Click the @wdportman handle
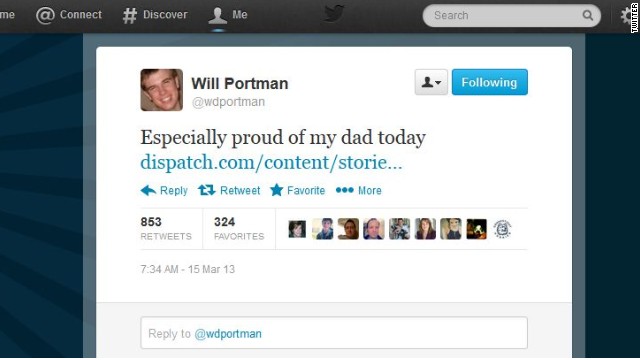The height and width of the screenshot is (360, 640). pos(228,102)
